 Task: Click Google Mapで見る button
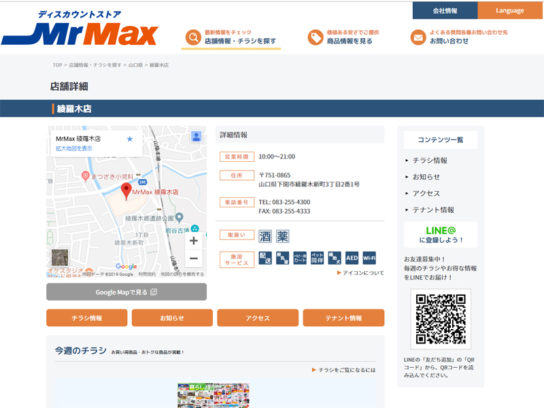[x=127, y=292]
